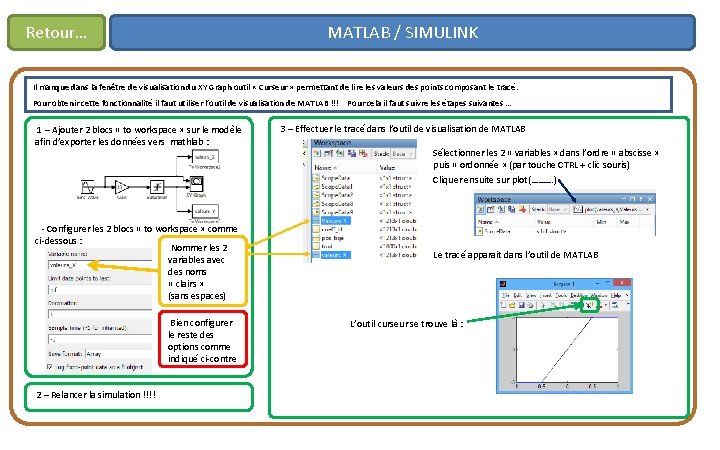Sort by Name header above ScopeData rows

pyautogui.click(x=325, y=168)
